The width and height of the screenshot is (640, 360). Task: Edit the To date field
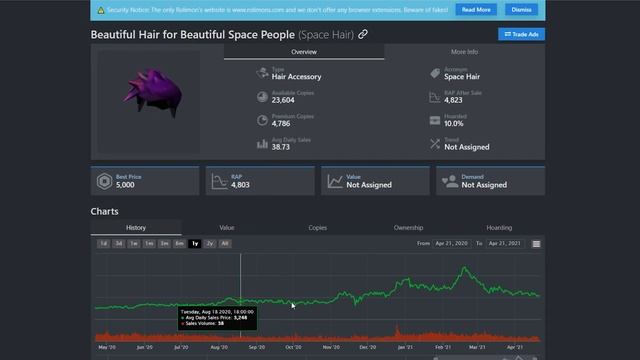click(505, 244)
